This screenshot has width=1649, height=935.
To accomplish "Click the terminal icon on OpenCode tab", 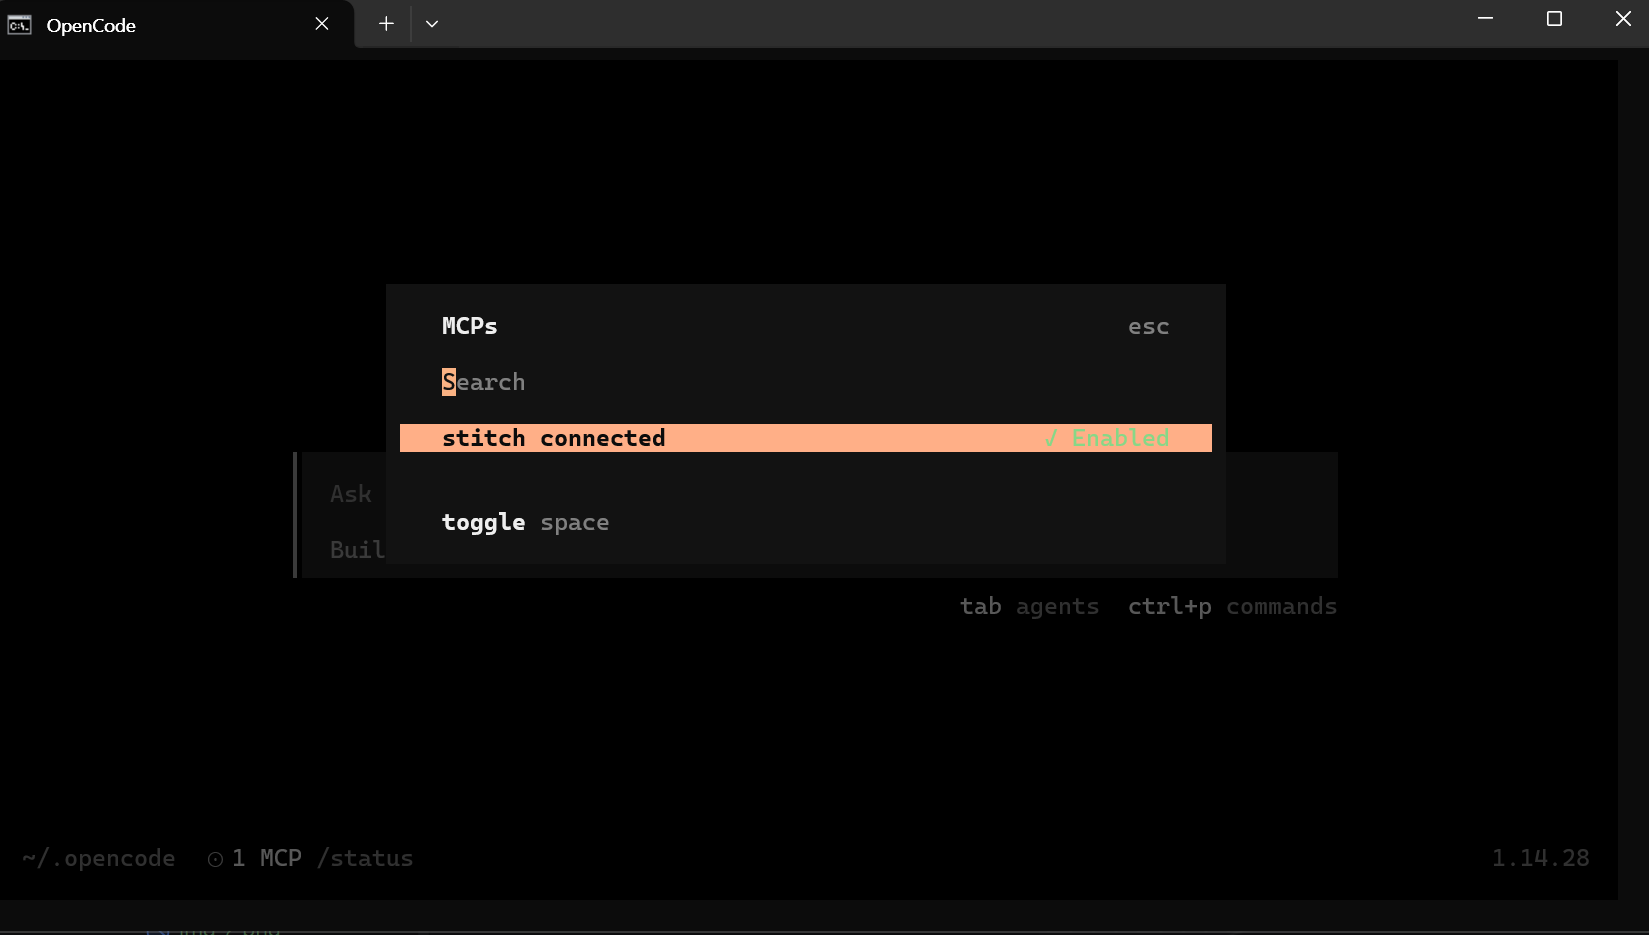I will coord(19,25).
